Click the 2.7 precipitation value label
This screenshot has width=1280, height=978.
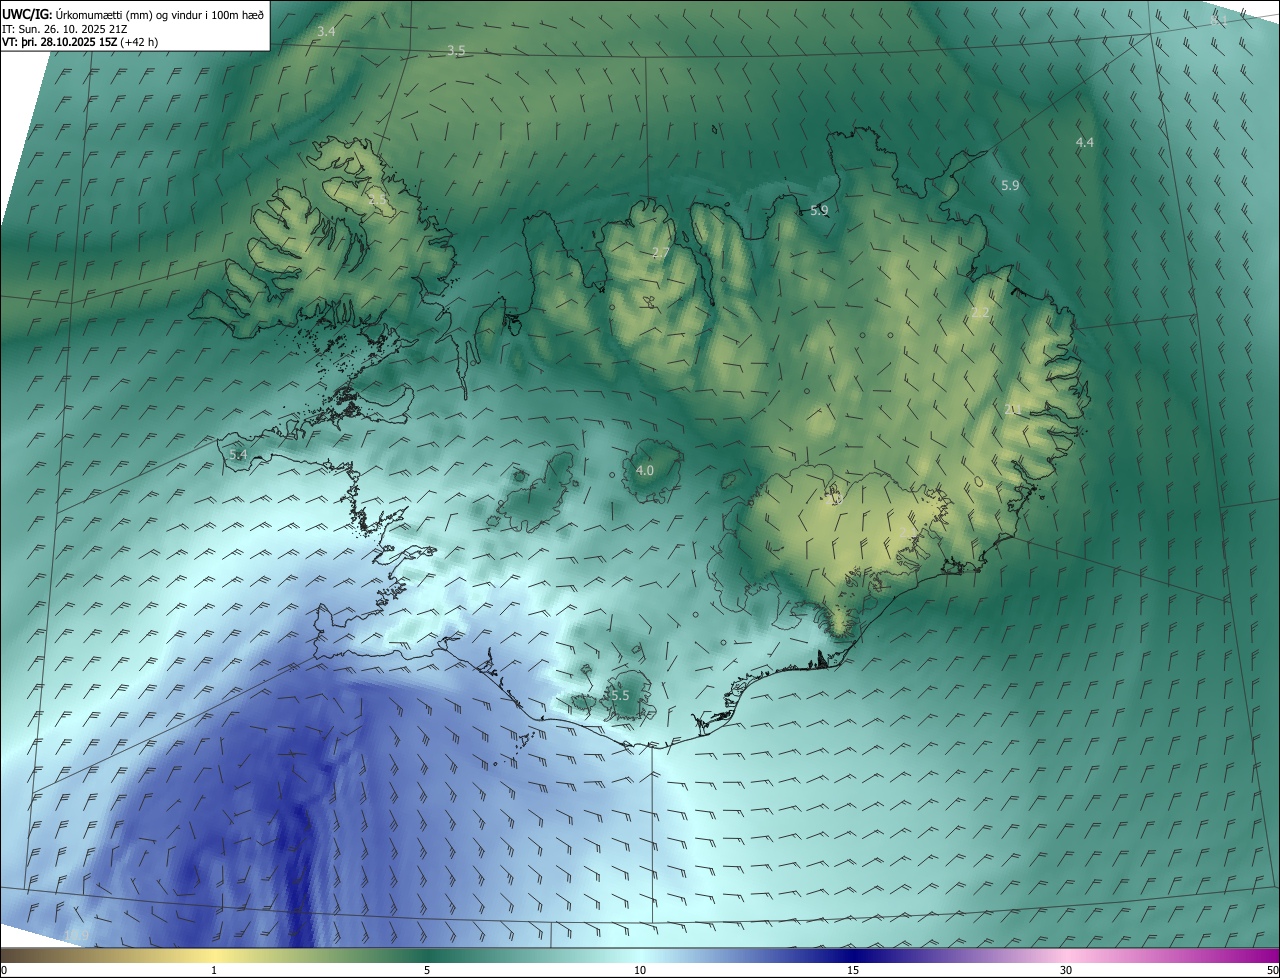click(x=660, y=252)
